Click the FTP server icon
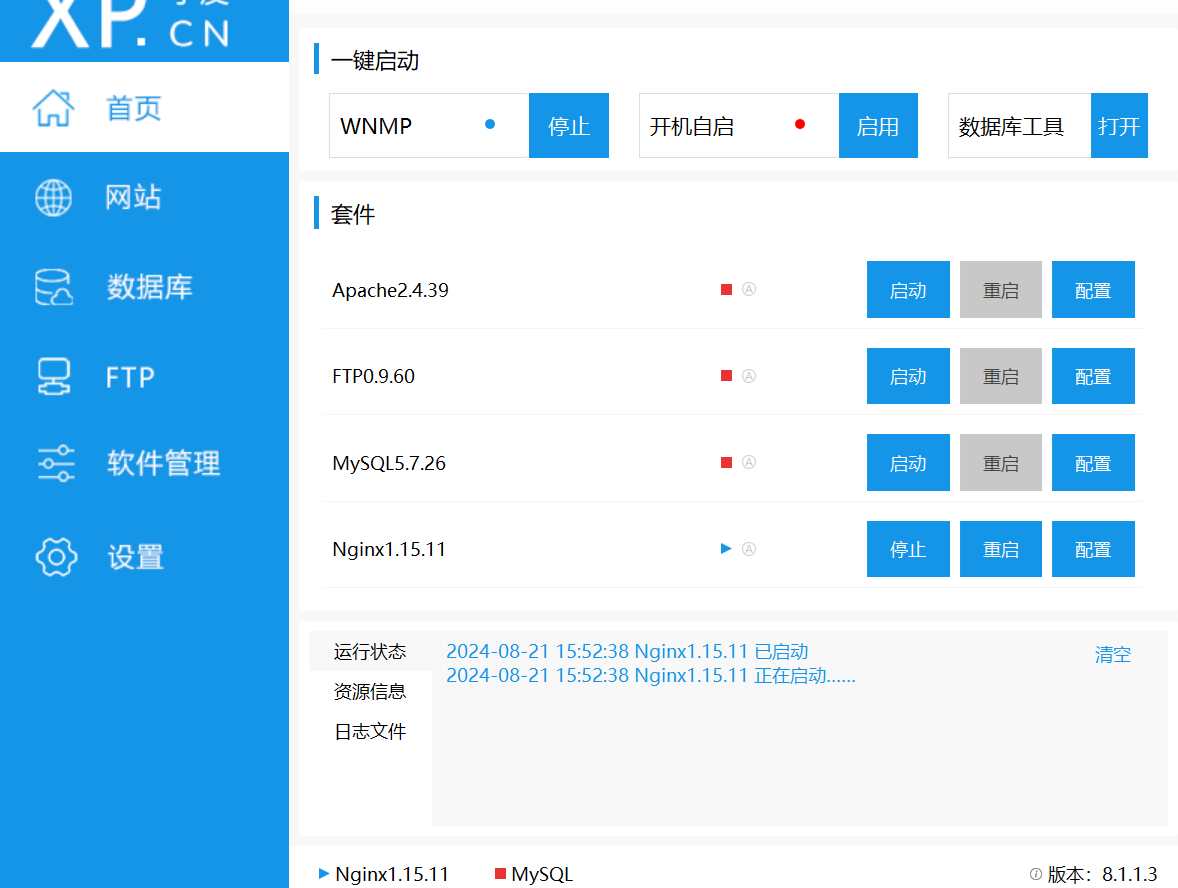The height and width of the screenshot is (888, 1178). point(54,376)
